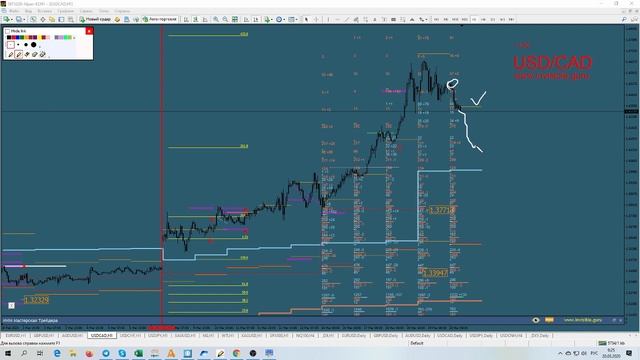Switch to the EURUSD,H1 chart tab

point(16,336)
